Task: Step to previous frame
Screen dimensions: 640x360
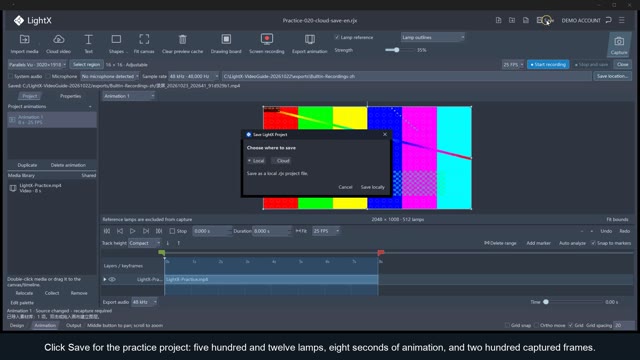Action: pos(120,231)
